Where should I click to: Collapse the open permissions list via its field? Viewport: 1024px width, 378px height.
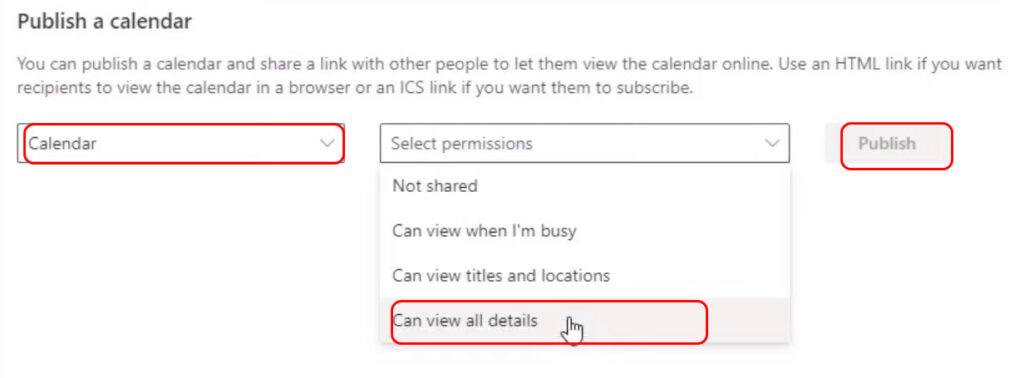[x=584, y=143]
